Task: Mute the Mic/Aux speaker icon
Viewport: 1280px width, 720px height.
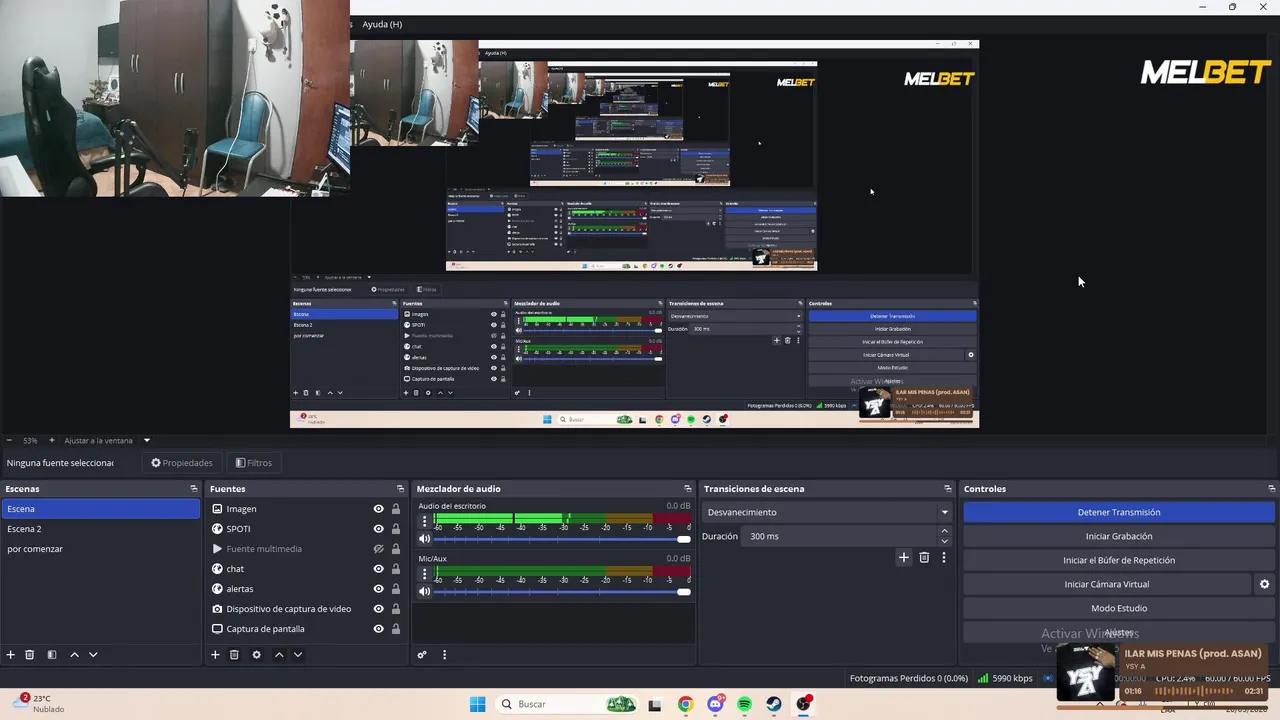Action: tap(424, 592)
